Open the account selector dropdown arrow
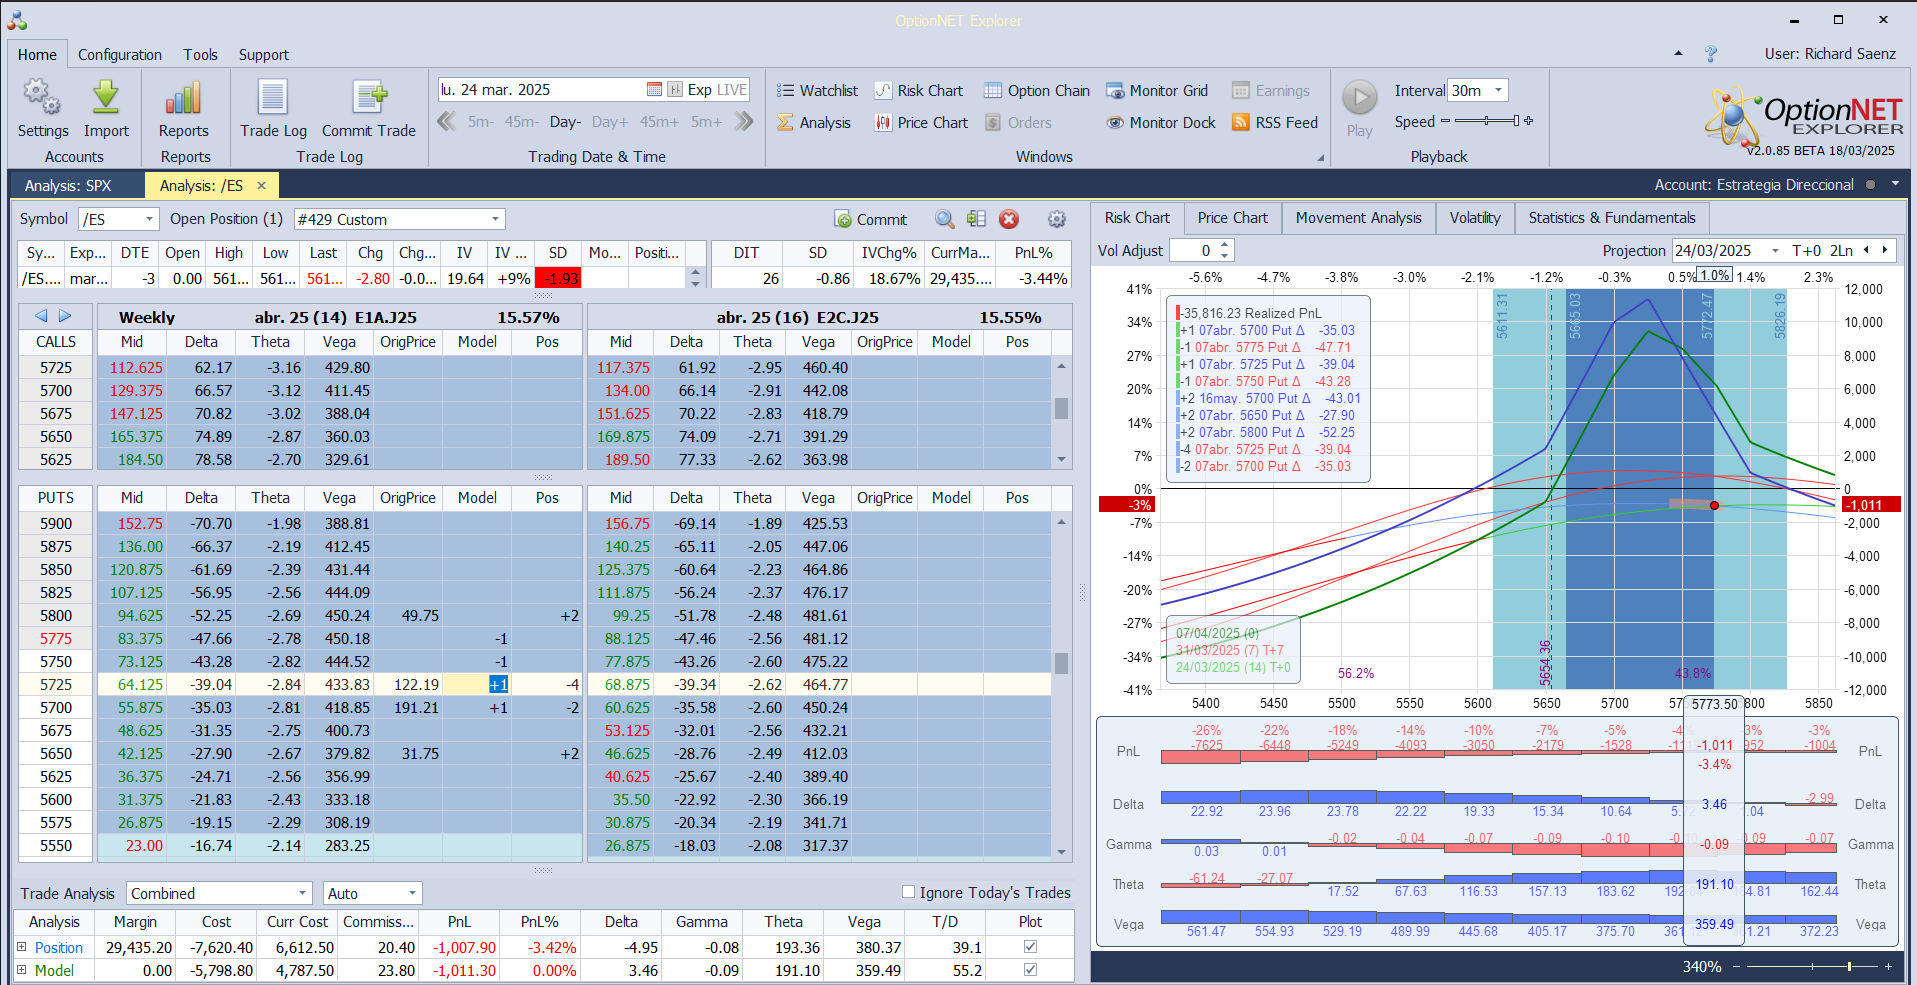 point(1895,184)
